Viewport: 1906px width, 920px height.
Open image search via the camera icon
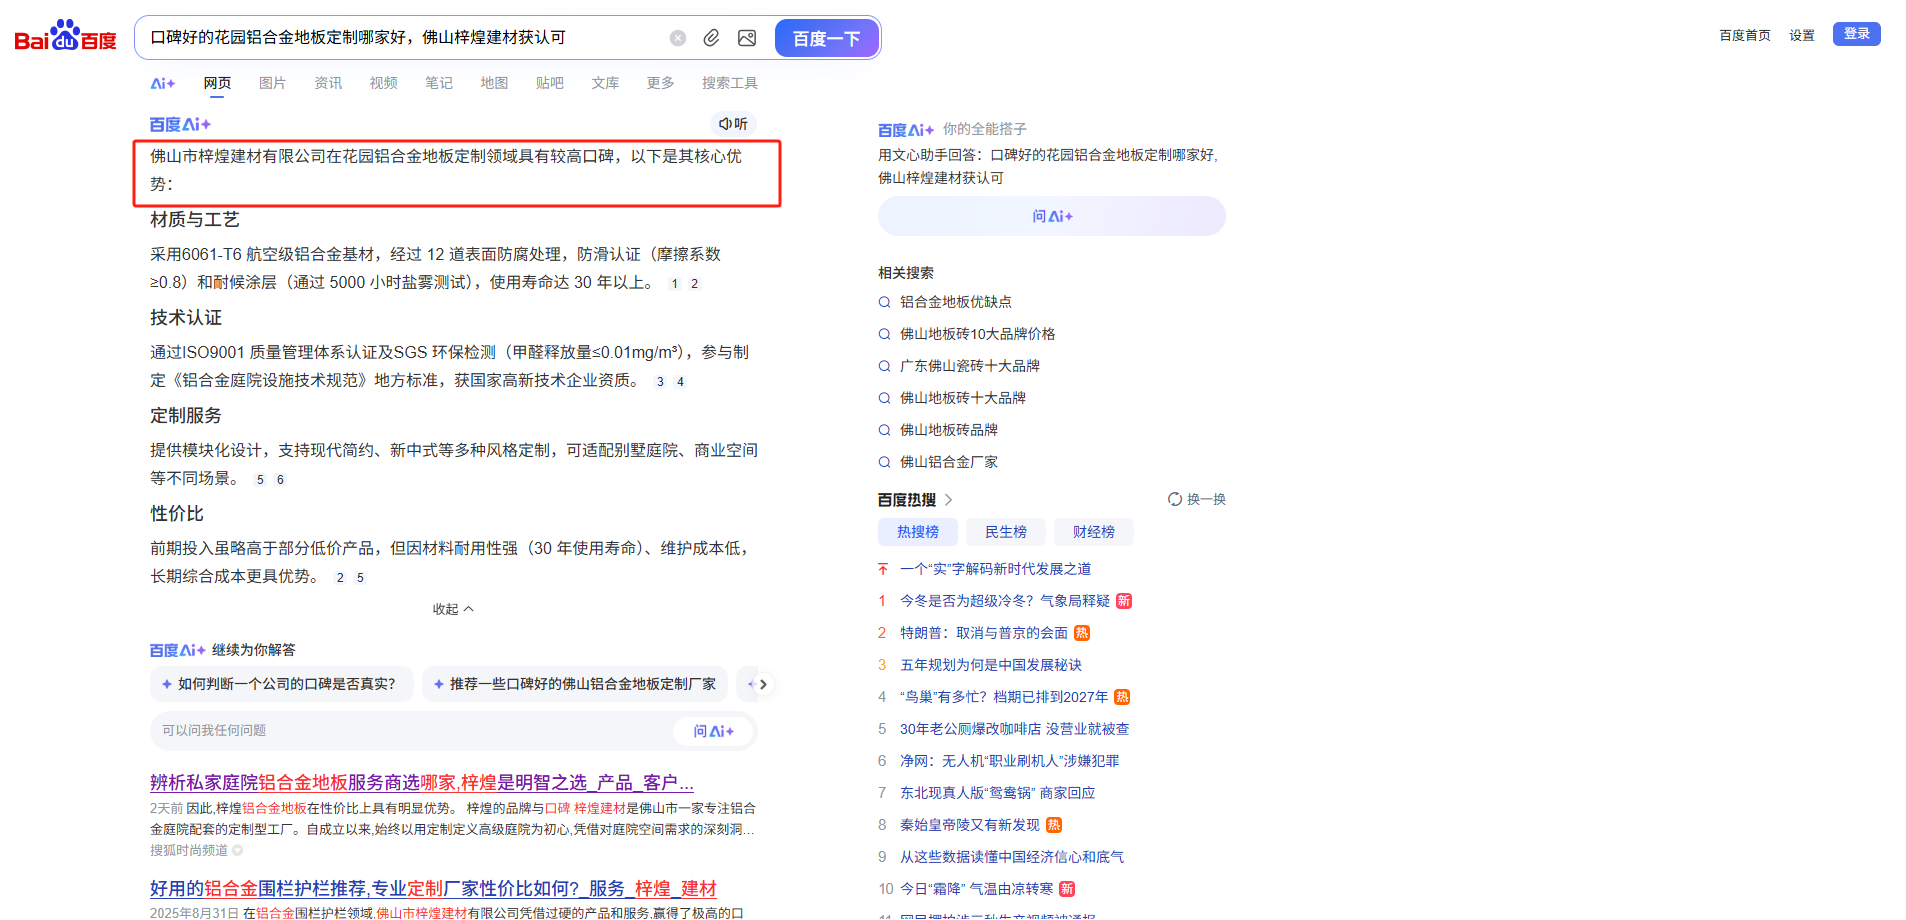pos(747,37)
